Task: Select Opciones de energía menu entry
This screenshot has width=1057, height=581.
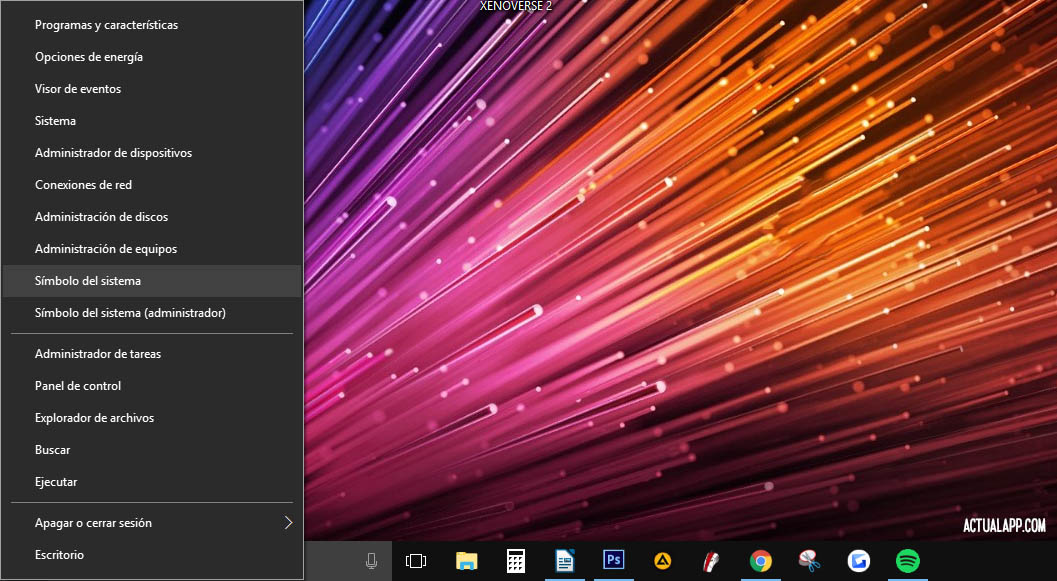Action: pos(152,57)
